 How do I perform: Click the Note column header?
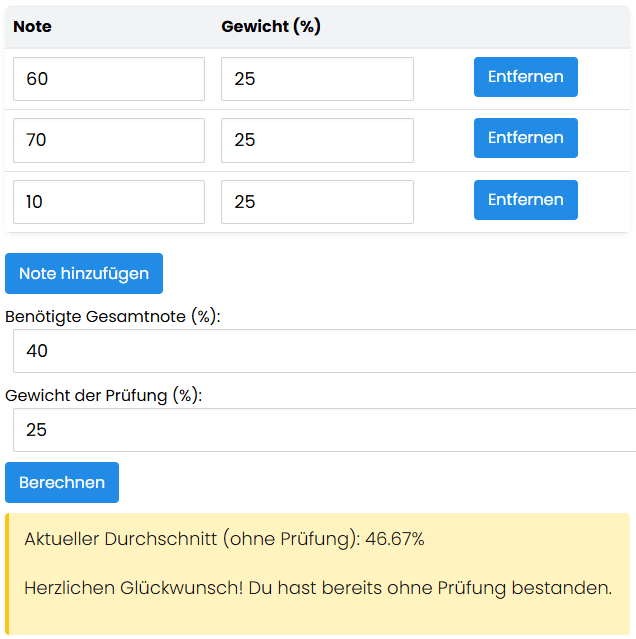(32, 27)
